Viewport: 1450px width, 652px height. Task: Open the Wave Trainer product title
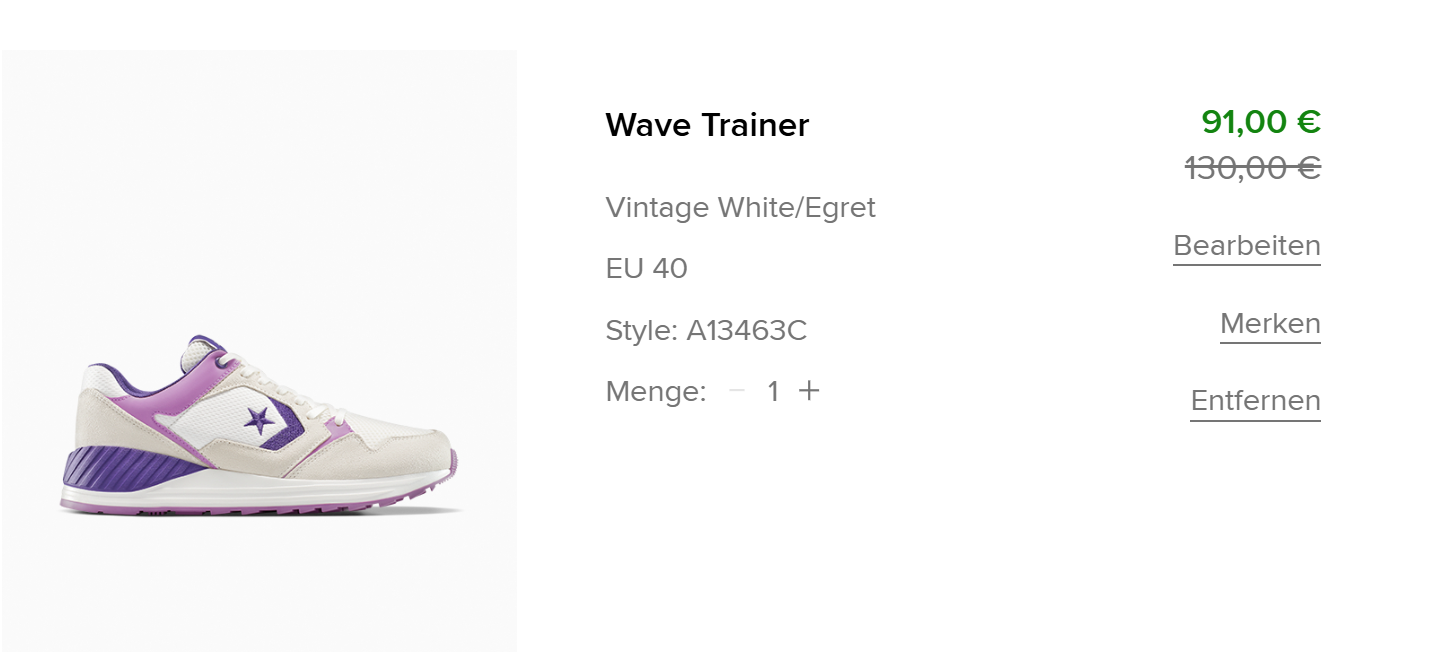click(x=707, y=125)
